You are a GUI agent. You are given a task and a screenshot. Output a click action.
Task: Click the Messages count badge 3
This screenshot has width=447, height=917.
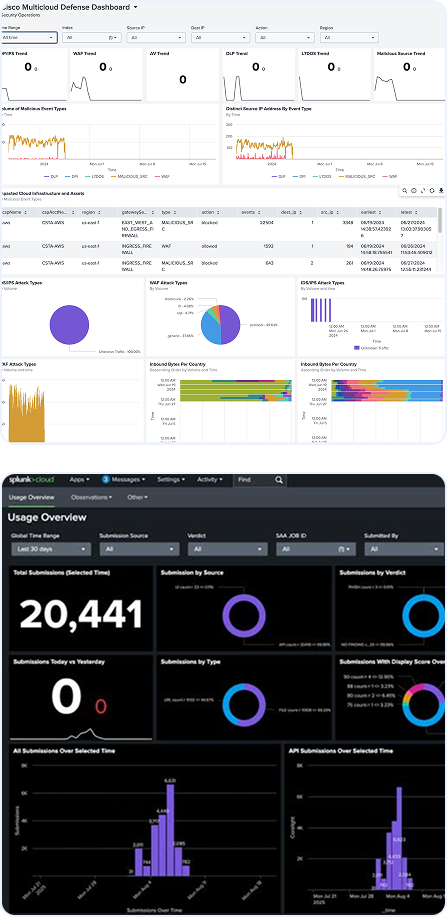pos(106,480)
